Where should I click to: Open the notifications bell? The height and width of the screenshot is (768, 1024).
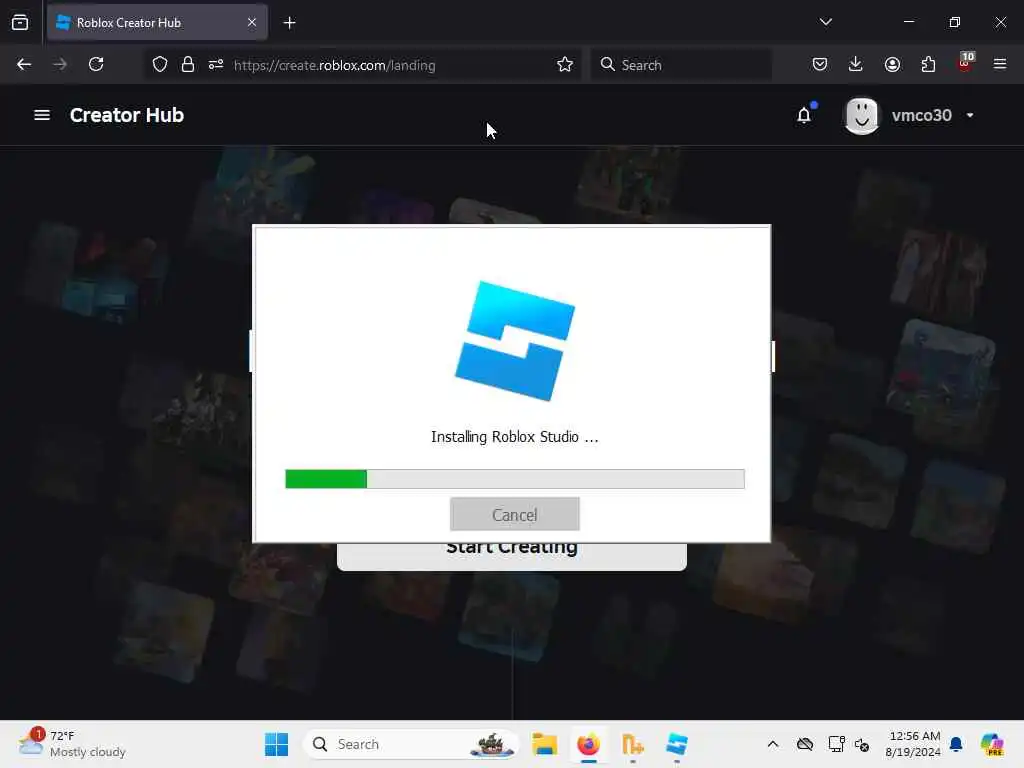(805, 115)
